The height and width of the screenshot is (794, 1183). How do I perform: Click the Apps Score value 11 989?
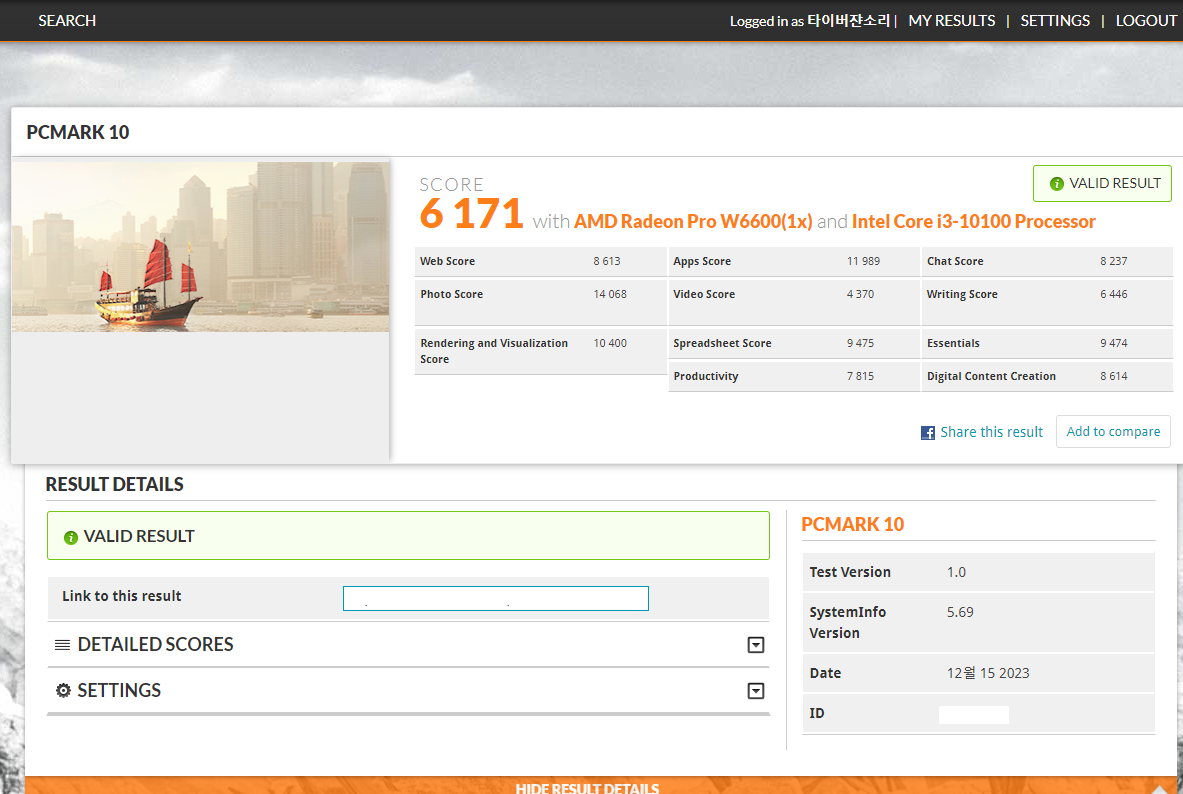863,261
